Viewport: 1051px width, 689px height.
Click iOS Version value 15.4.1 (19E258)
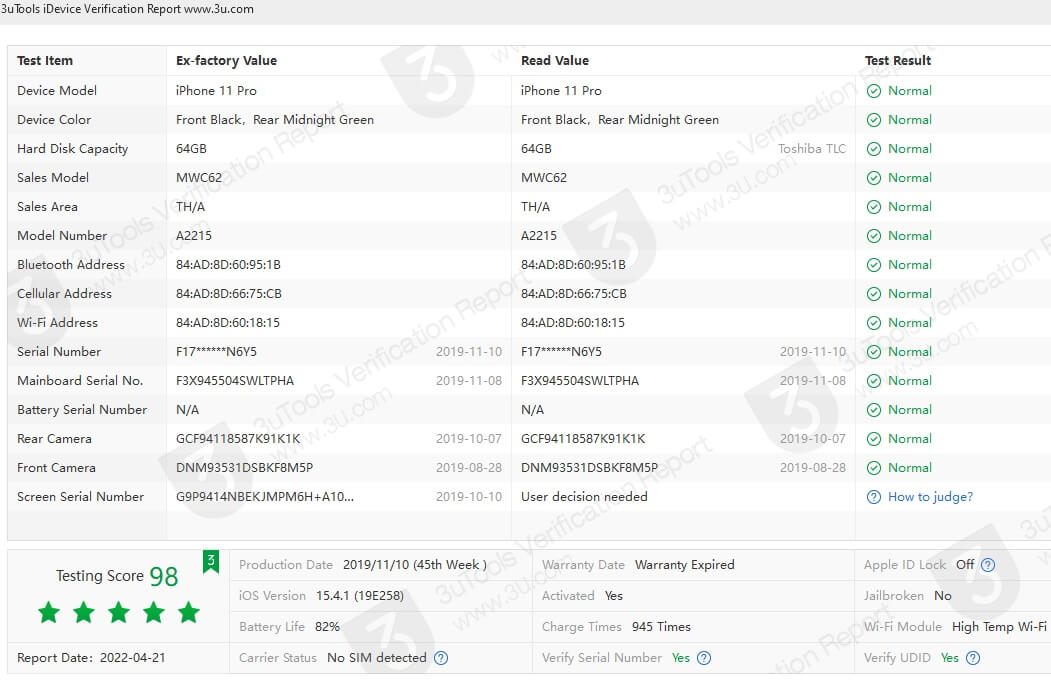pos(360,596)
